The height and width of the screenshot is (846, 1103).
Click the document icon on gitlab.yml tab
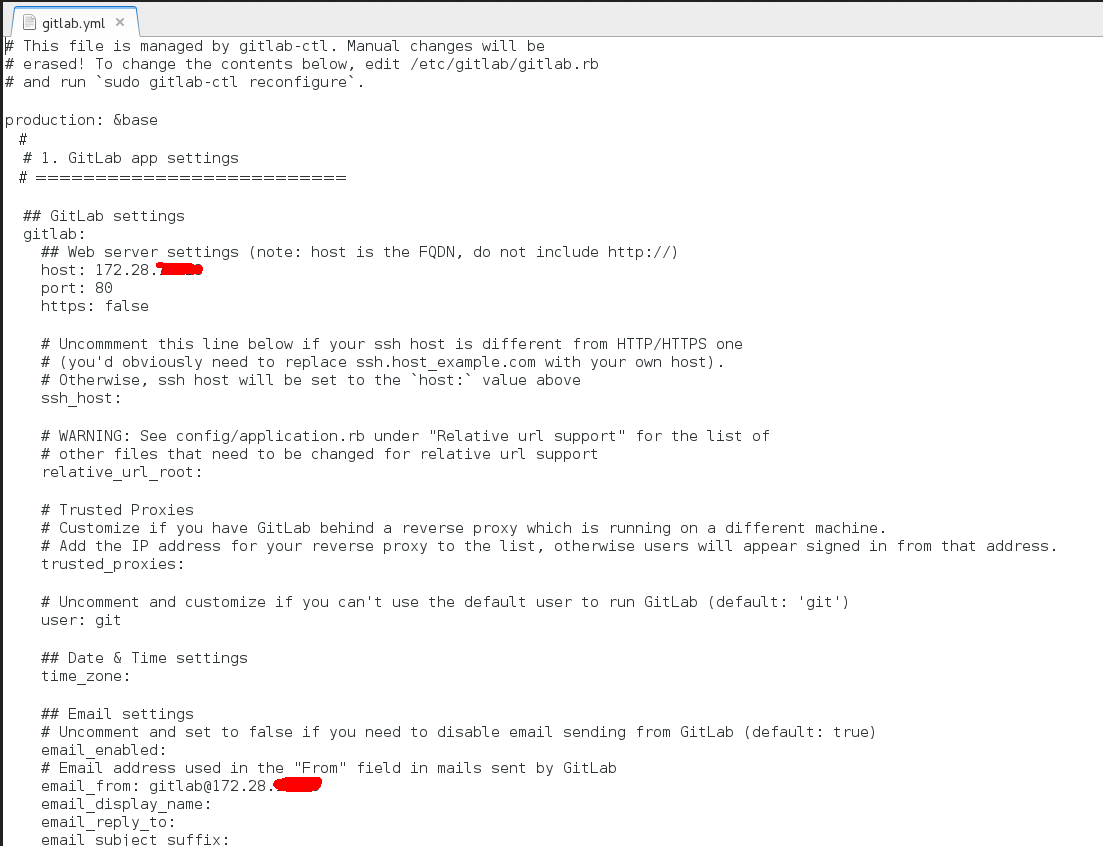pyautogui.click(x=29, y=23)
